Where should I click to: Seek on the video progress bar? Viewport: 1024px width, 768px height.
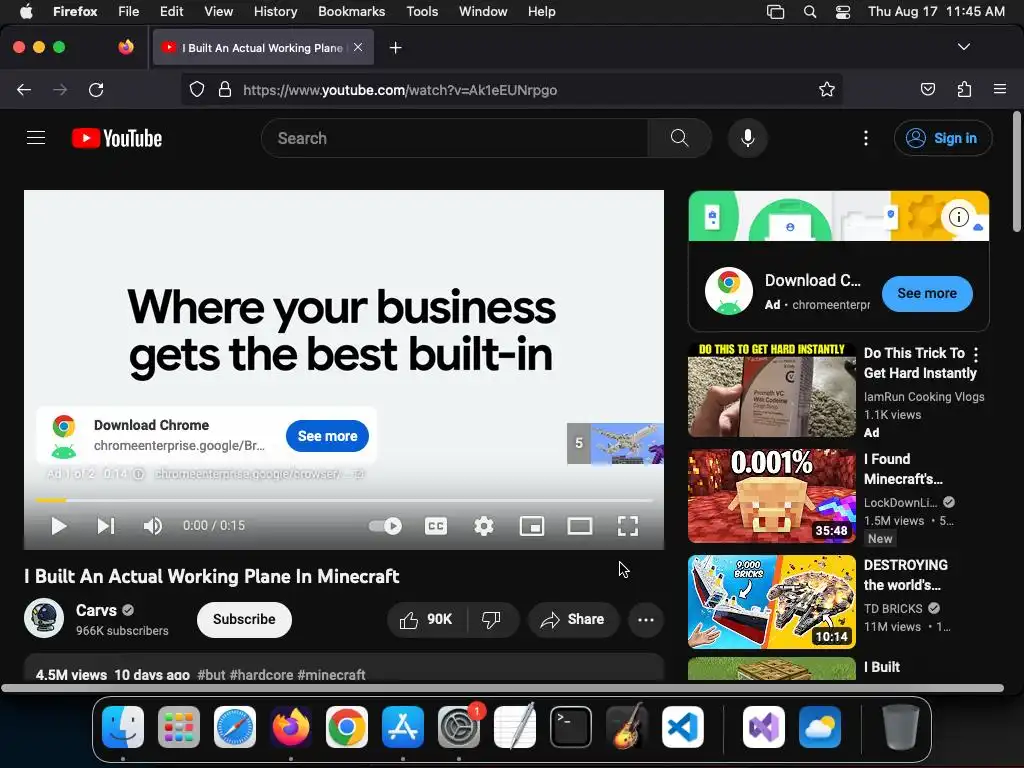(344, 500)
